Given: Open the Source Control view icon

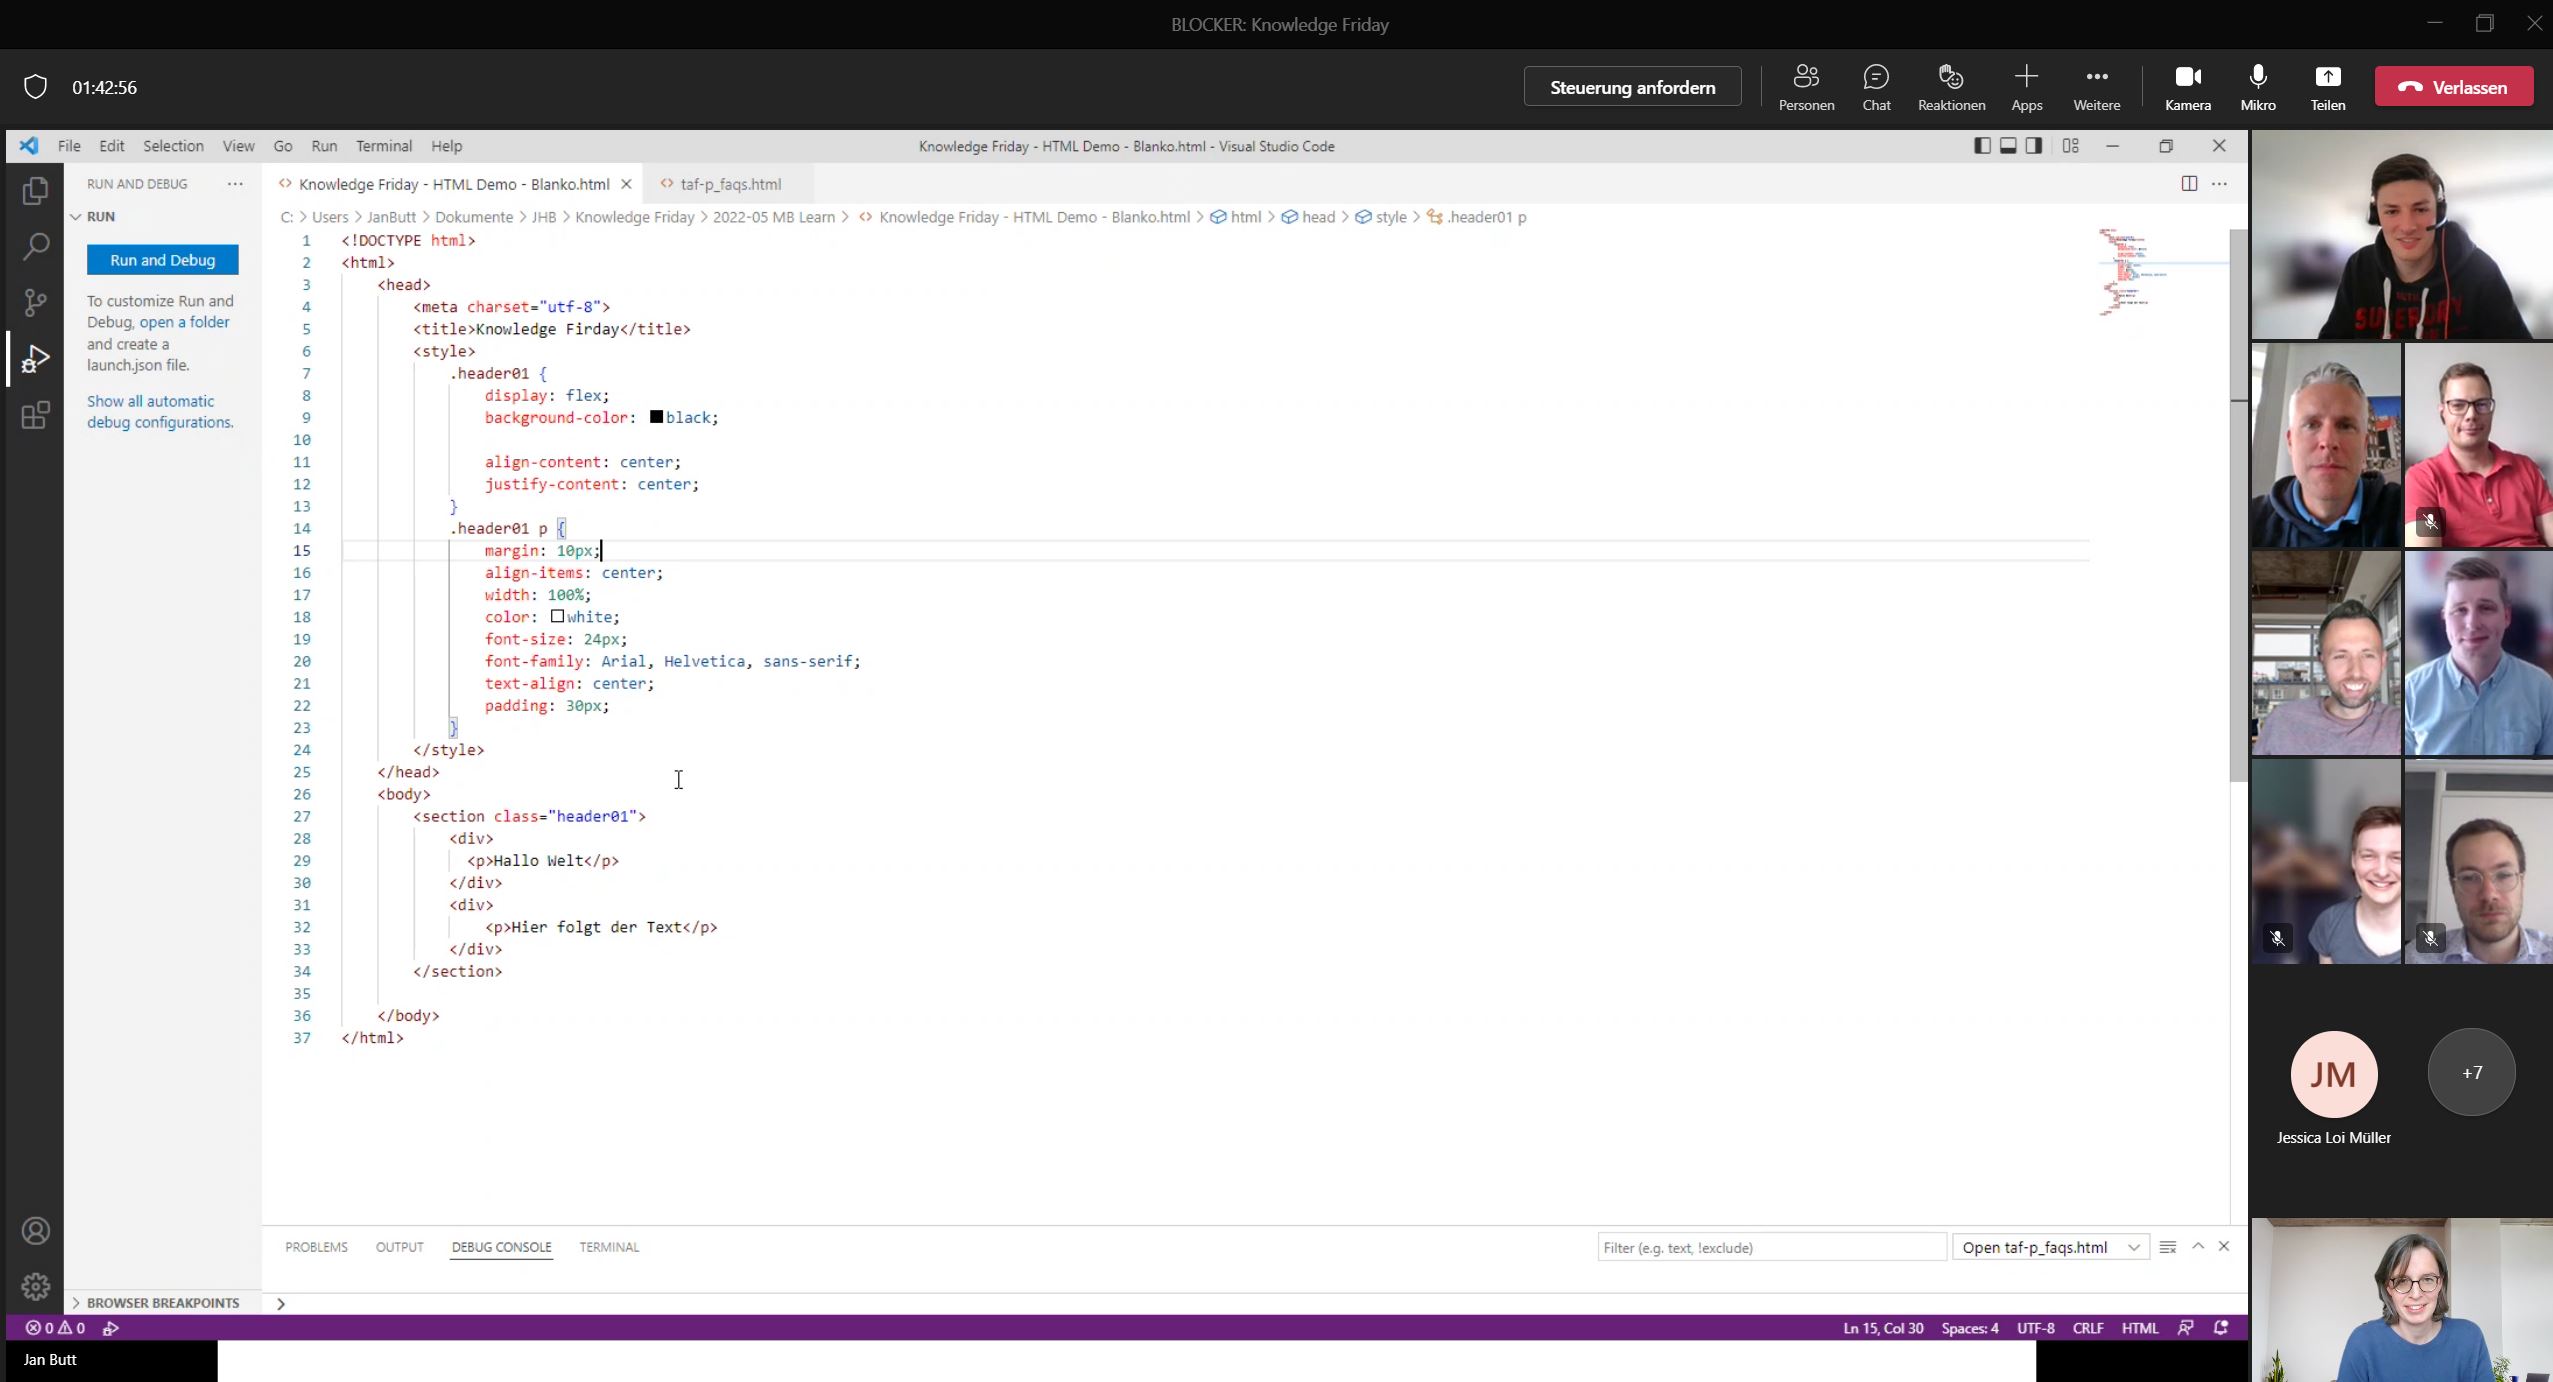Looking at the screenshot, I should pos(35,302).
